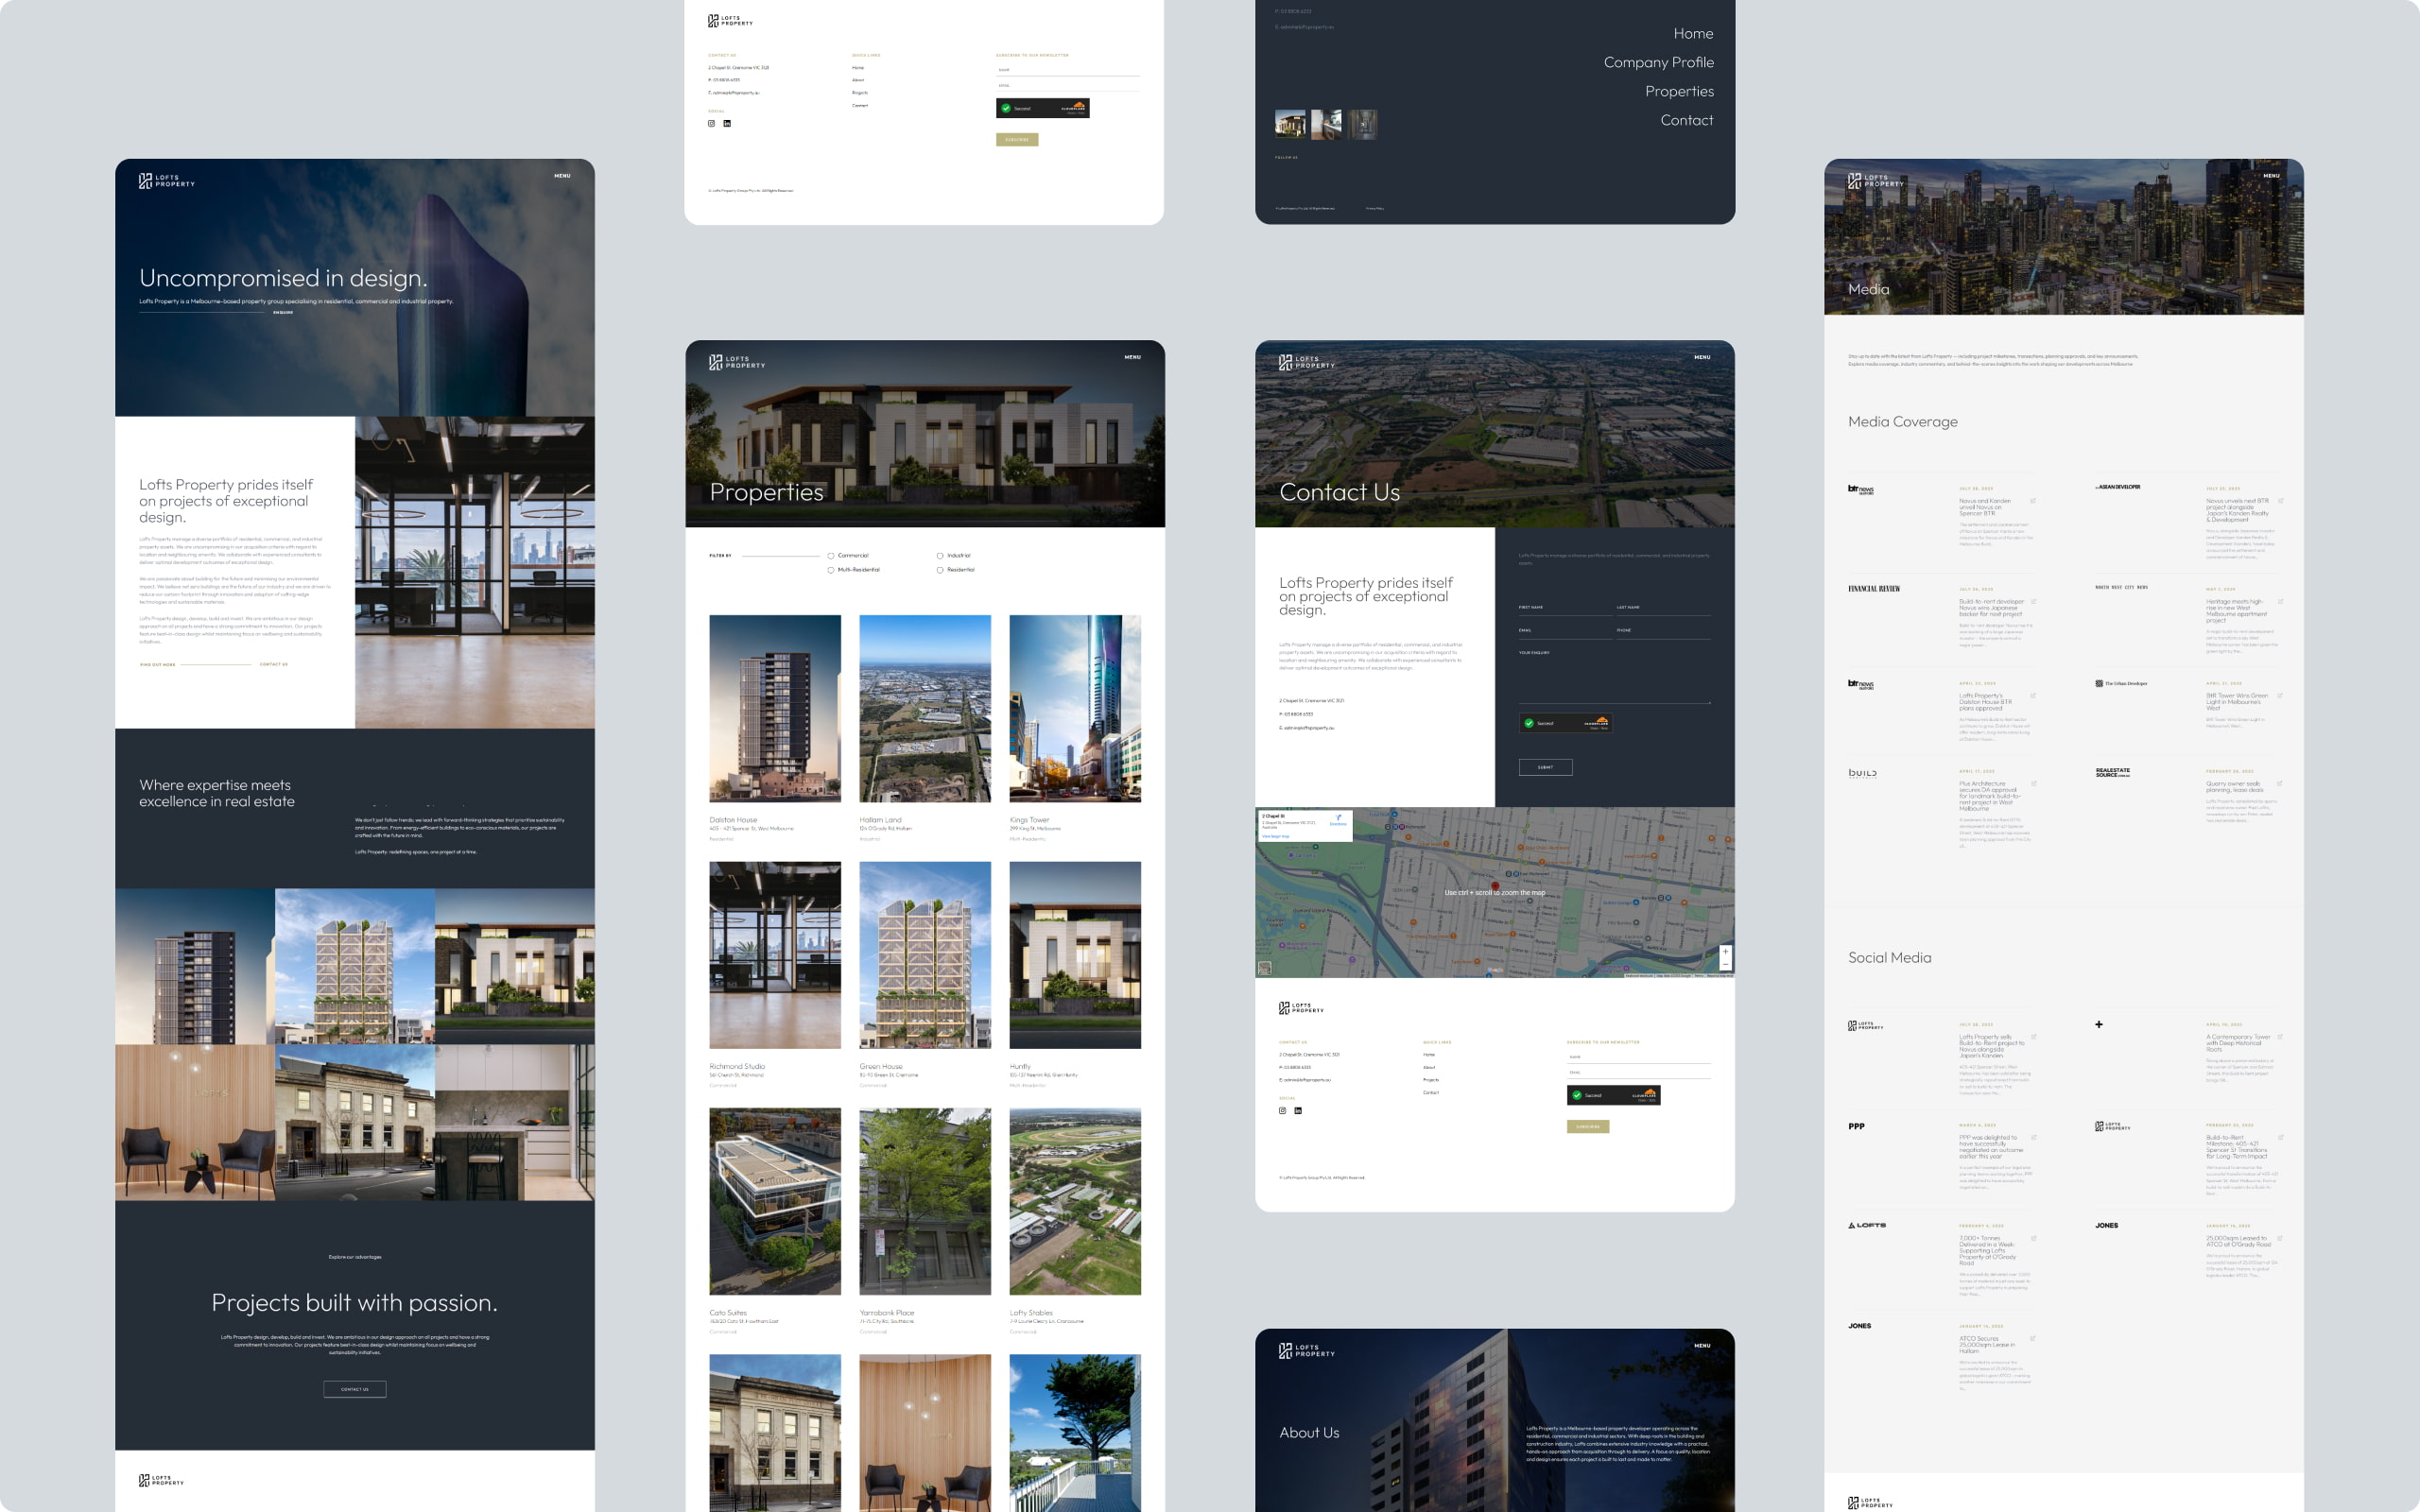Screen dimensions: 2420x1512
Task: Click Instagram icon in the top white footer
Action: [711, 124]
